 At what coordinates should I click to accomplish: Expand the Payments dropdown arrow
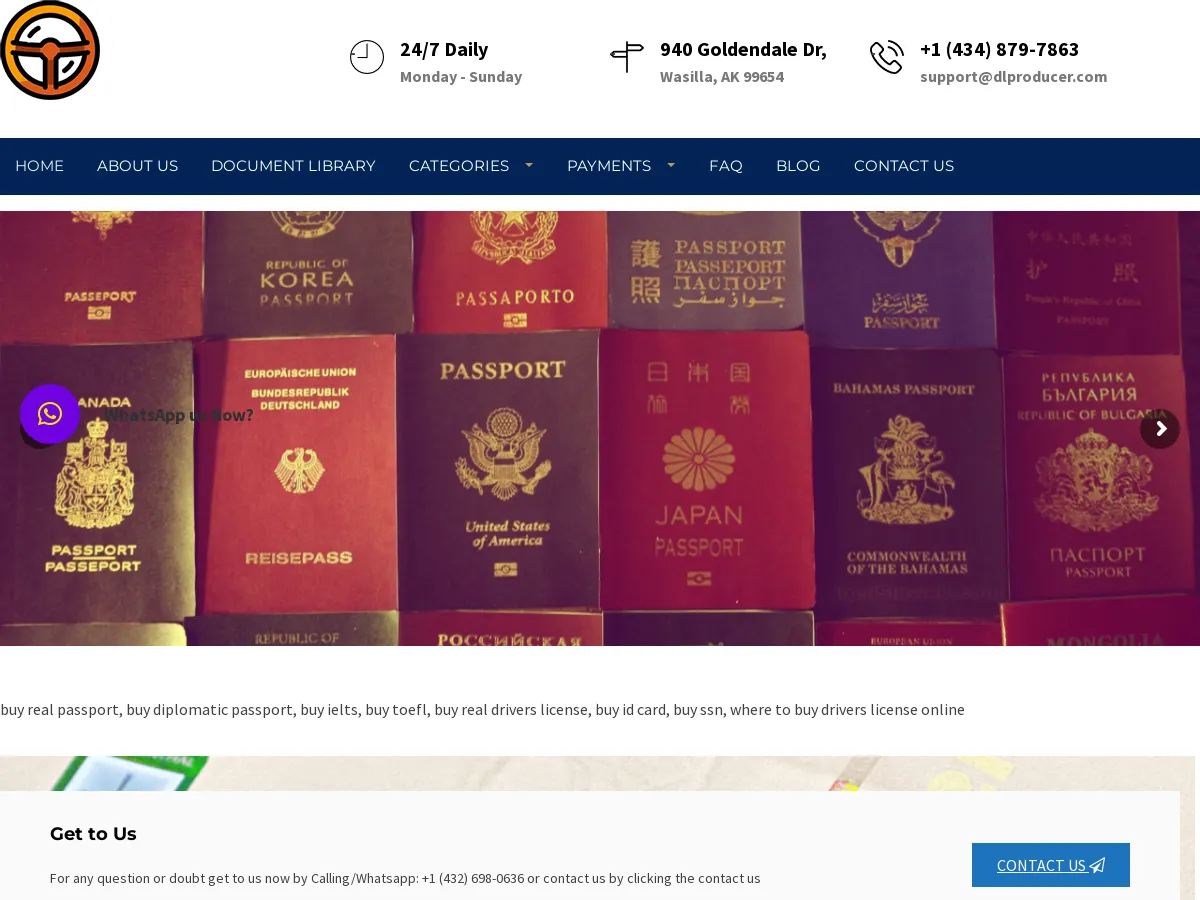(671, 165)
